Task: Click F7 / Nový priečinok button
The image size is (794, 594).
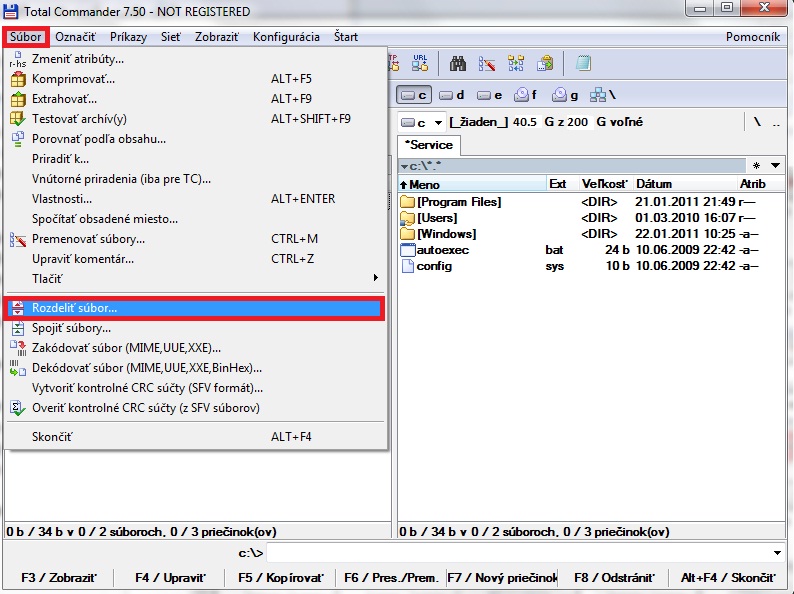Action: [x=502, y=578]
